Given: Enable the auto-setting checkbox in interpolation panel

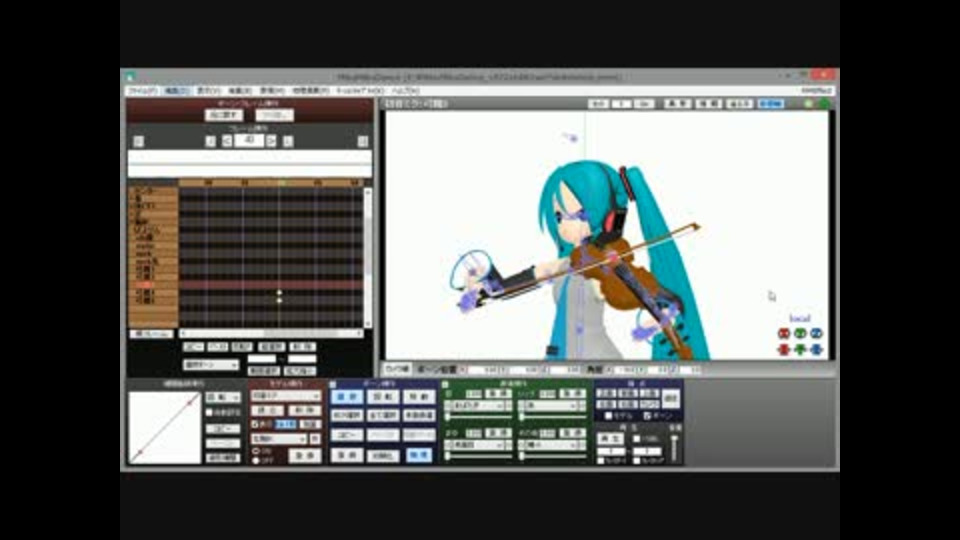Looking at the screenshot, I should (209, 413).
